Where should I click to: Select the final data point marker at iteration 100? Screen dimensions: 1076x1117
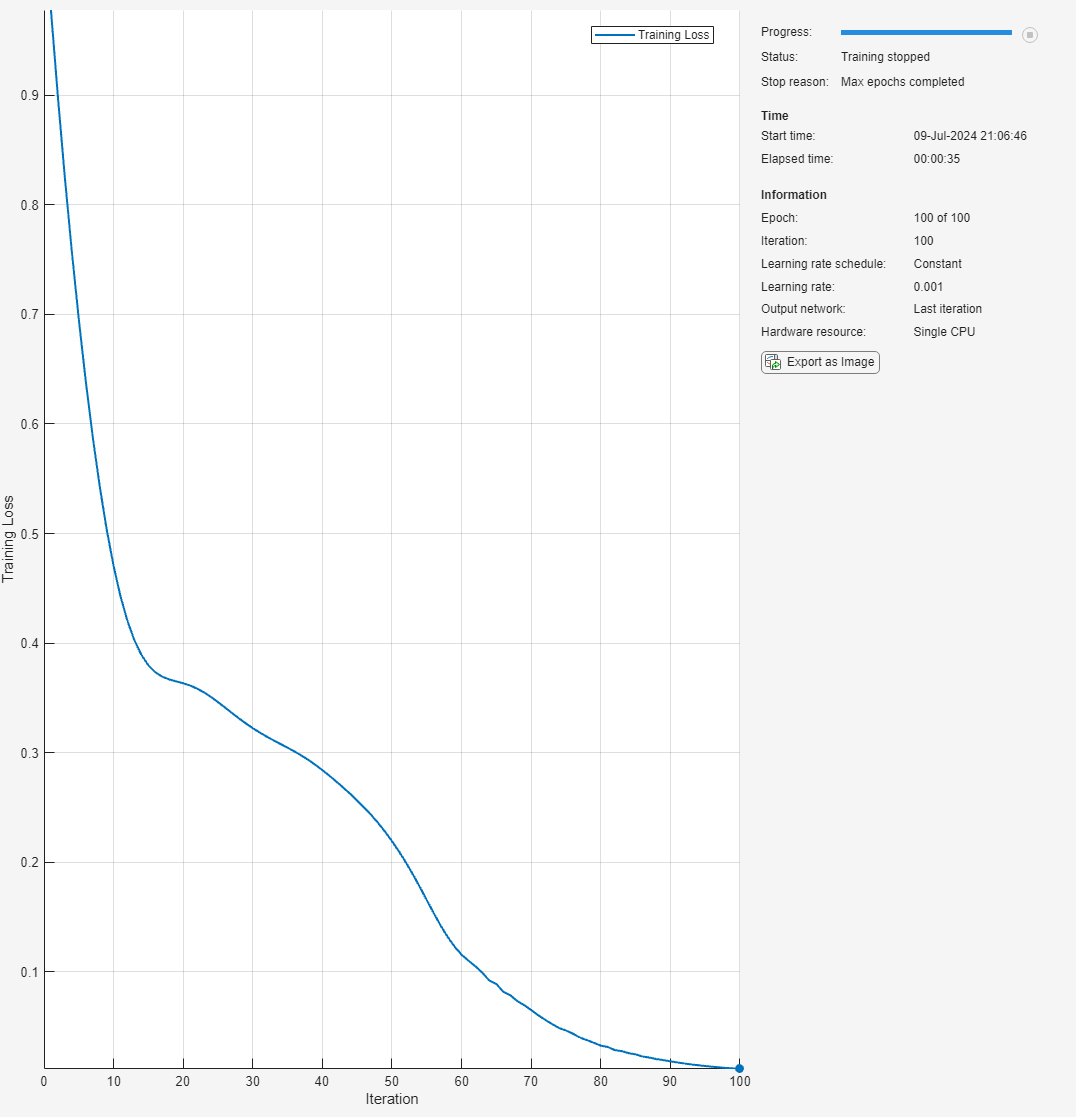739,1068
